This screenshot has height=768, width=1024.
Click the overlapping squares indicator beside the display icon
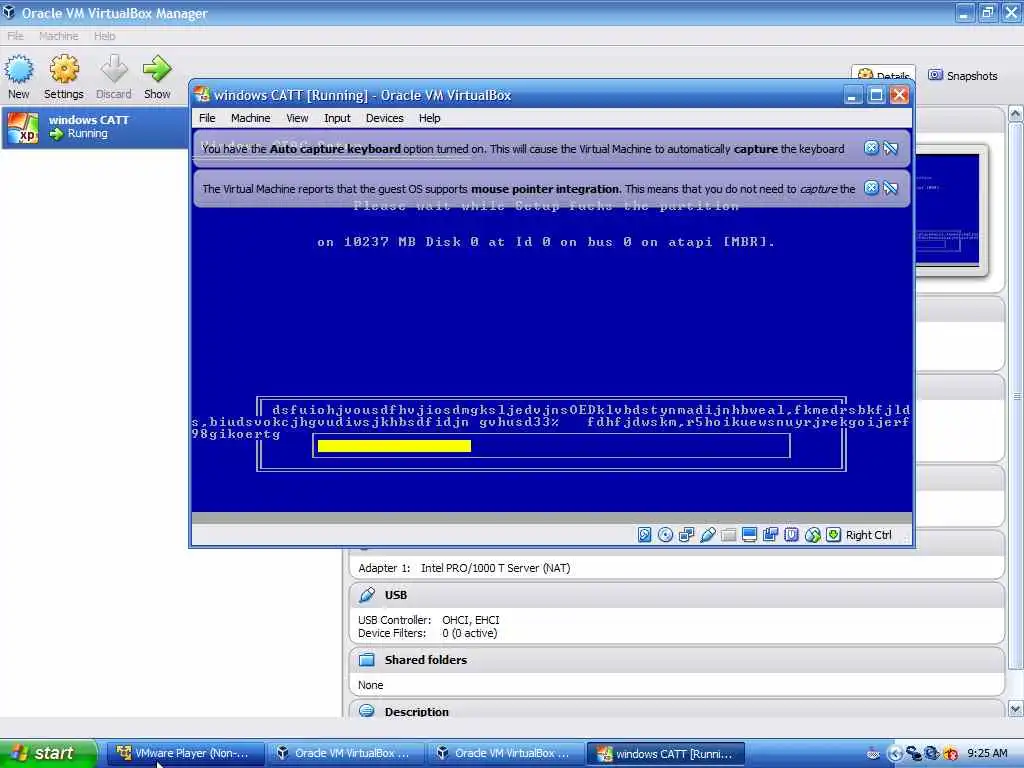[x=770, y=535]
